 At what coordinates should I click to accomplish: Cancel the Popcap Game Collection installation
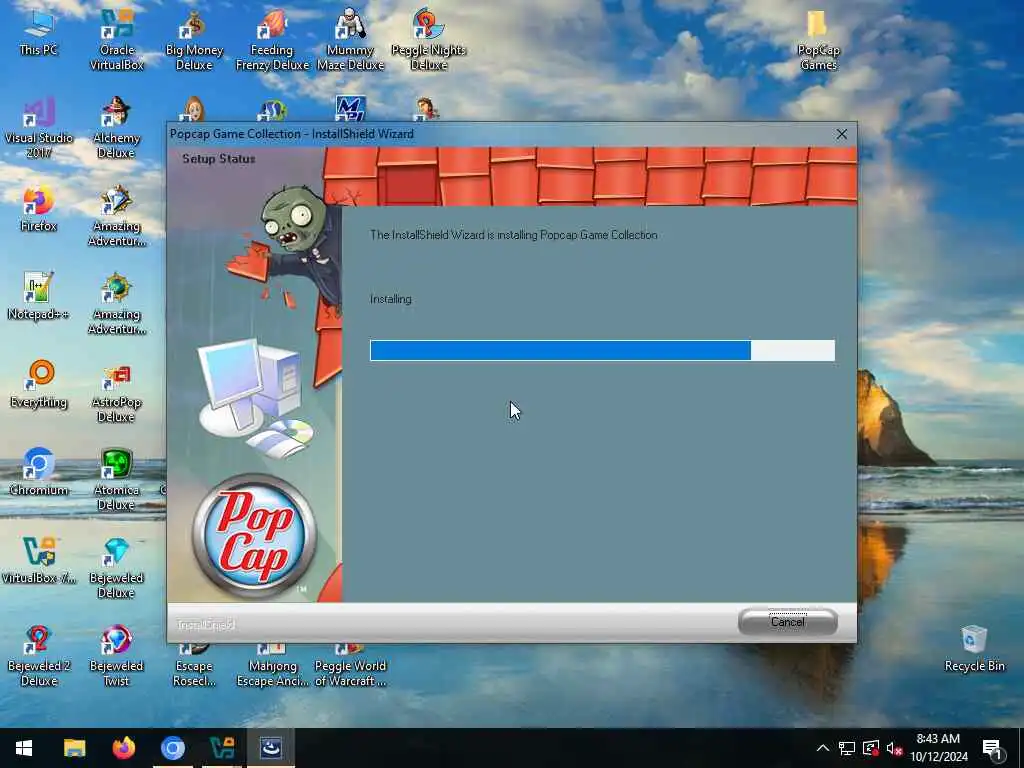click(x=787, y=621)
